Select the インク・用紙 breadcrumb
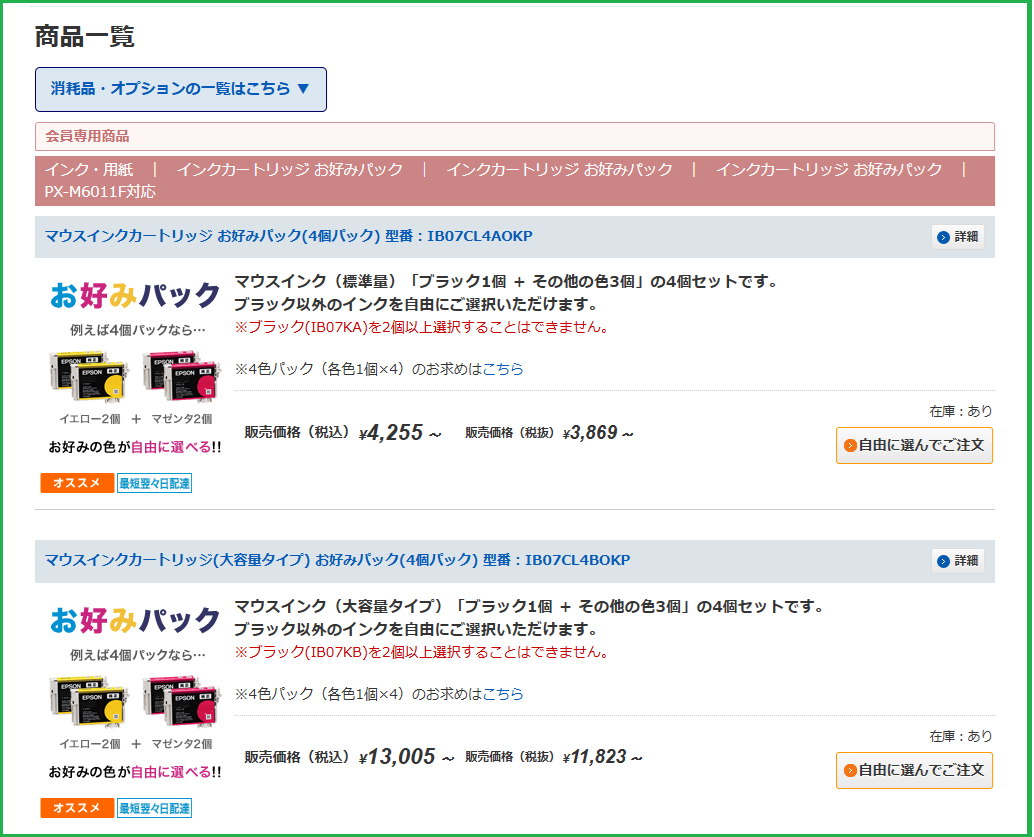Screen dimensions: 1034x837 pos(88,170)
